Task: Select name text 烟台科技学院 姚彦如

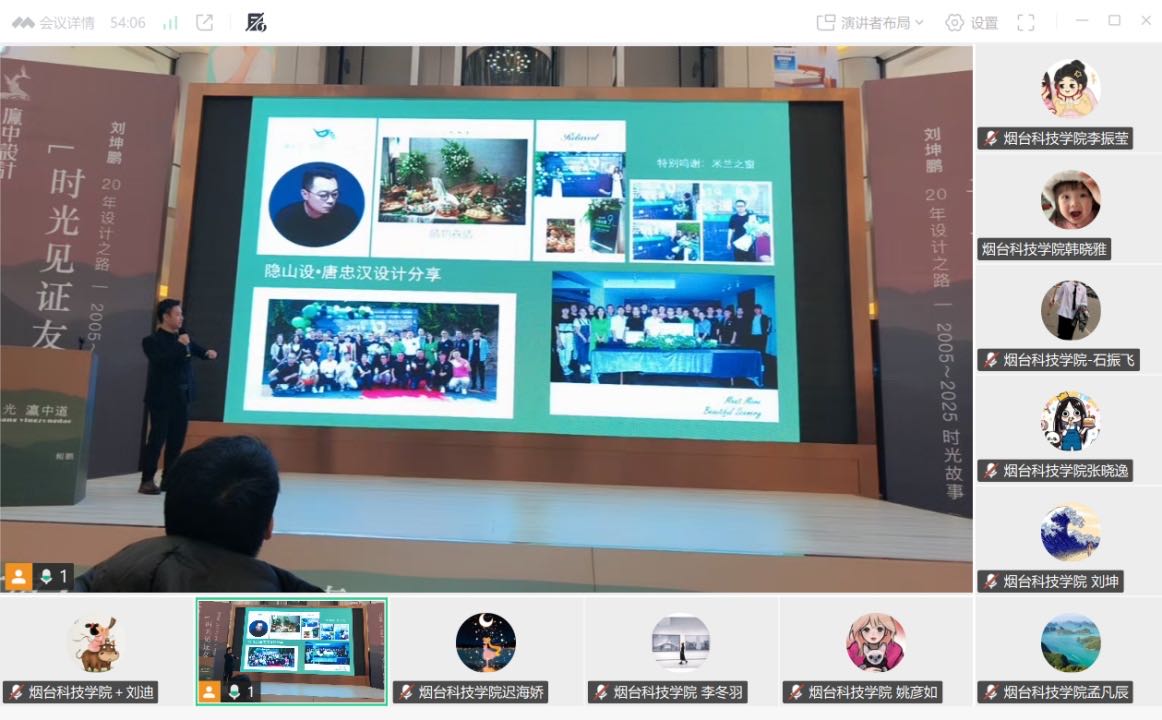Action: [873, 693]
